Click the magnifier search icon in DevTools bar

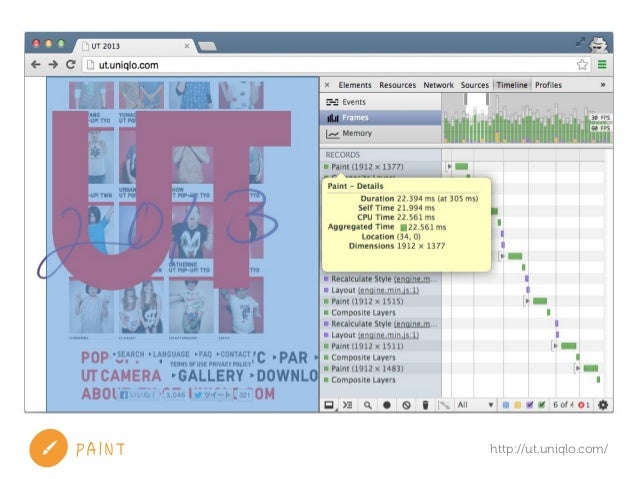click(367, 405)
